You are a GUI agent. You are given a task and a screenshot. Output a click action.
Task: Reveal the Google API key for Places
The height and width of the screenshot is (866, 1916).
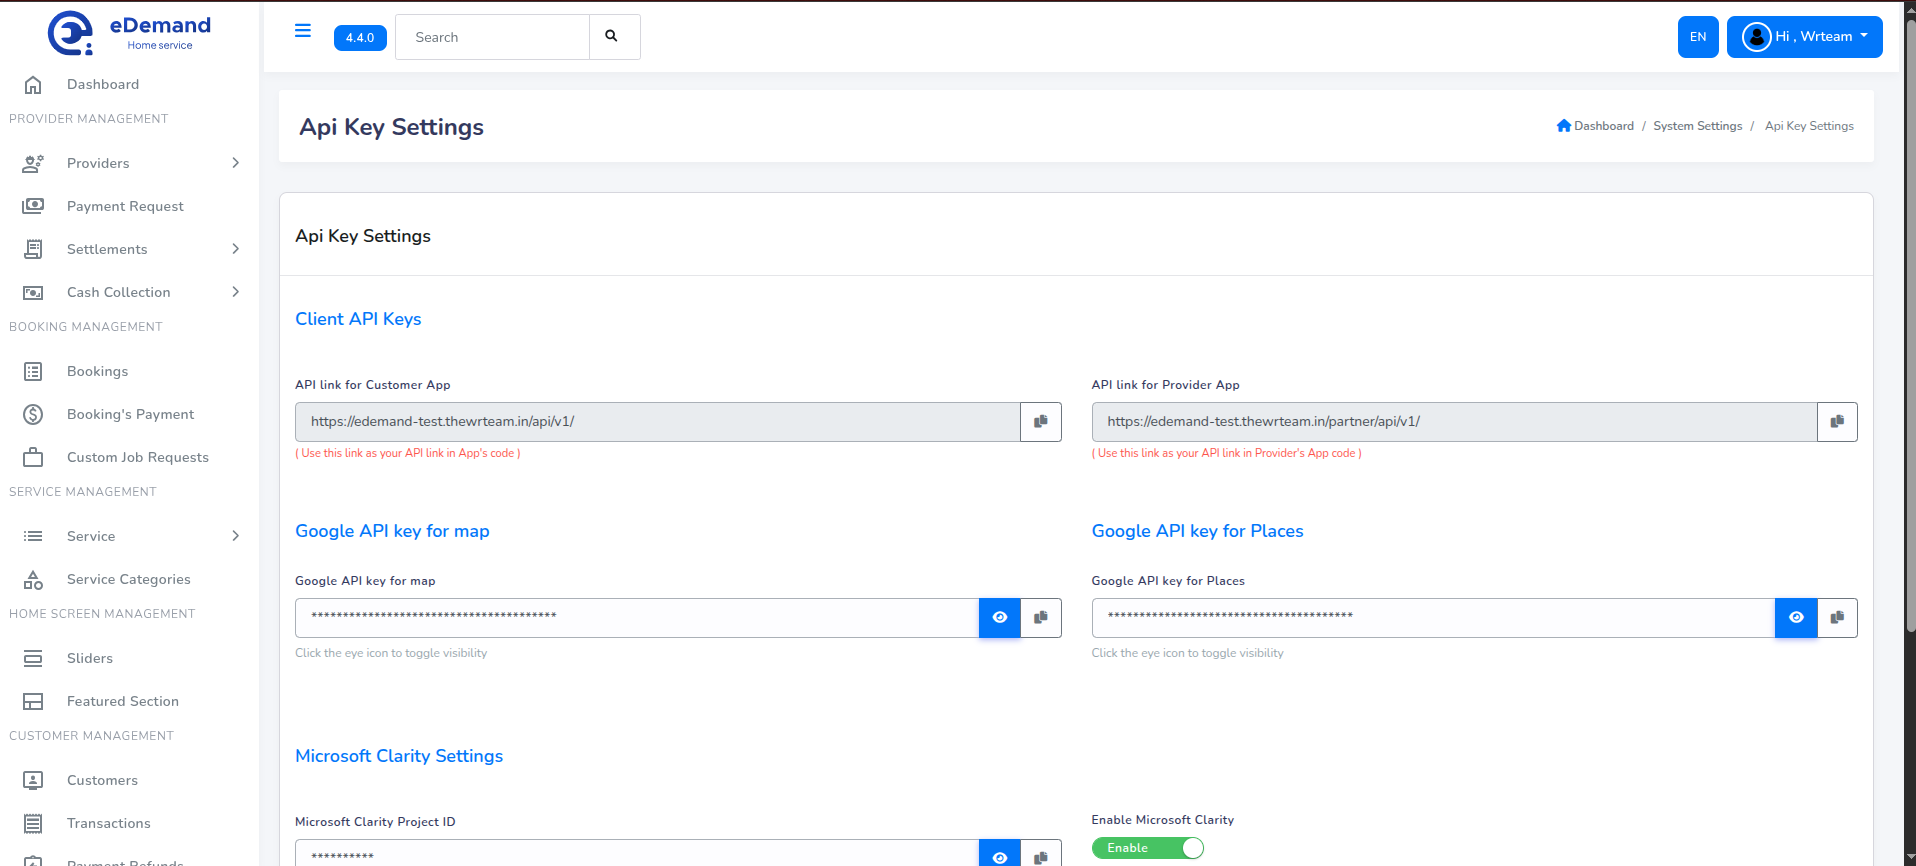point(1796,618)
